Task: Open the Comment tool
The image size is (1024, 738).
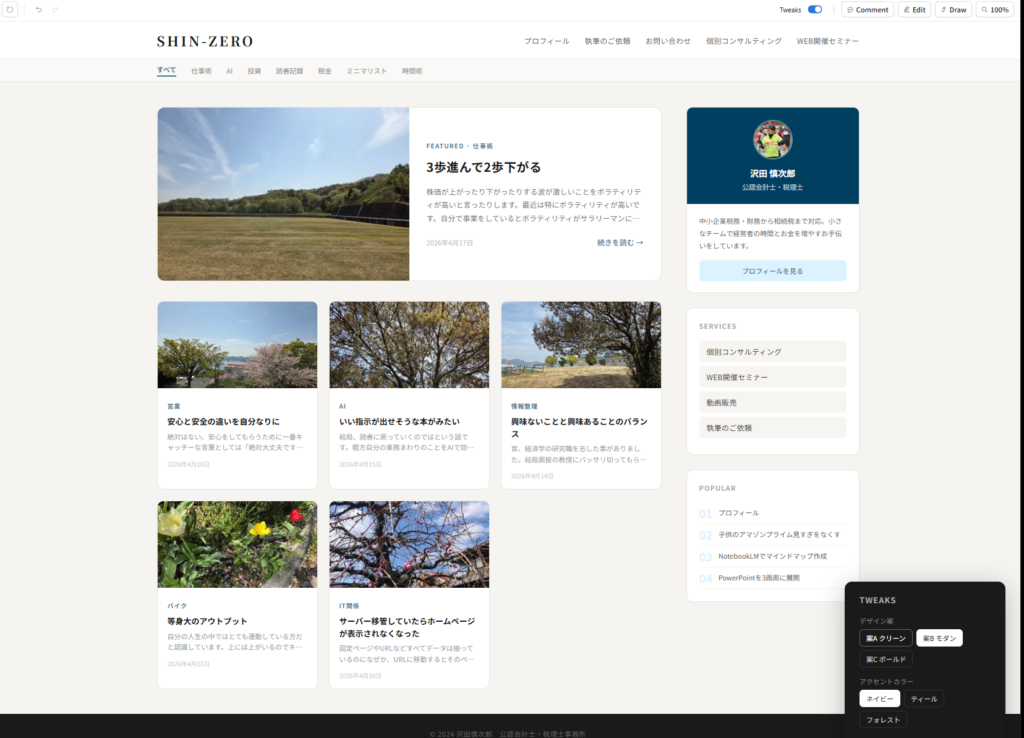Action: pos(867,9)
